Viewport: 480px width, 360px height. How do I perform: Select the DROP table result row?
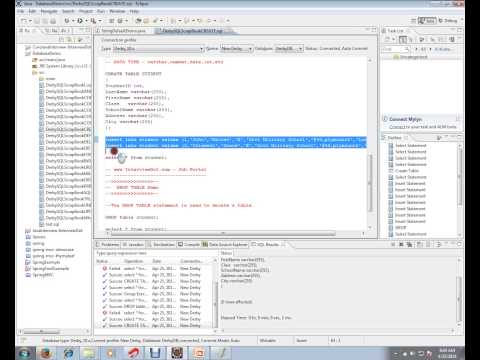coord(152,306)
